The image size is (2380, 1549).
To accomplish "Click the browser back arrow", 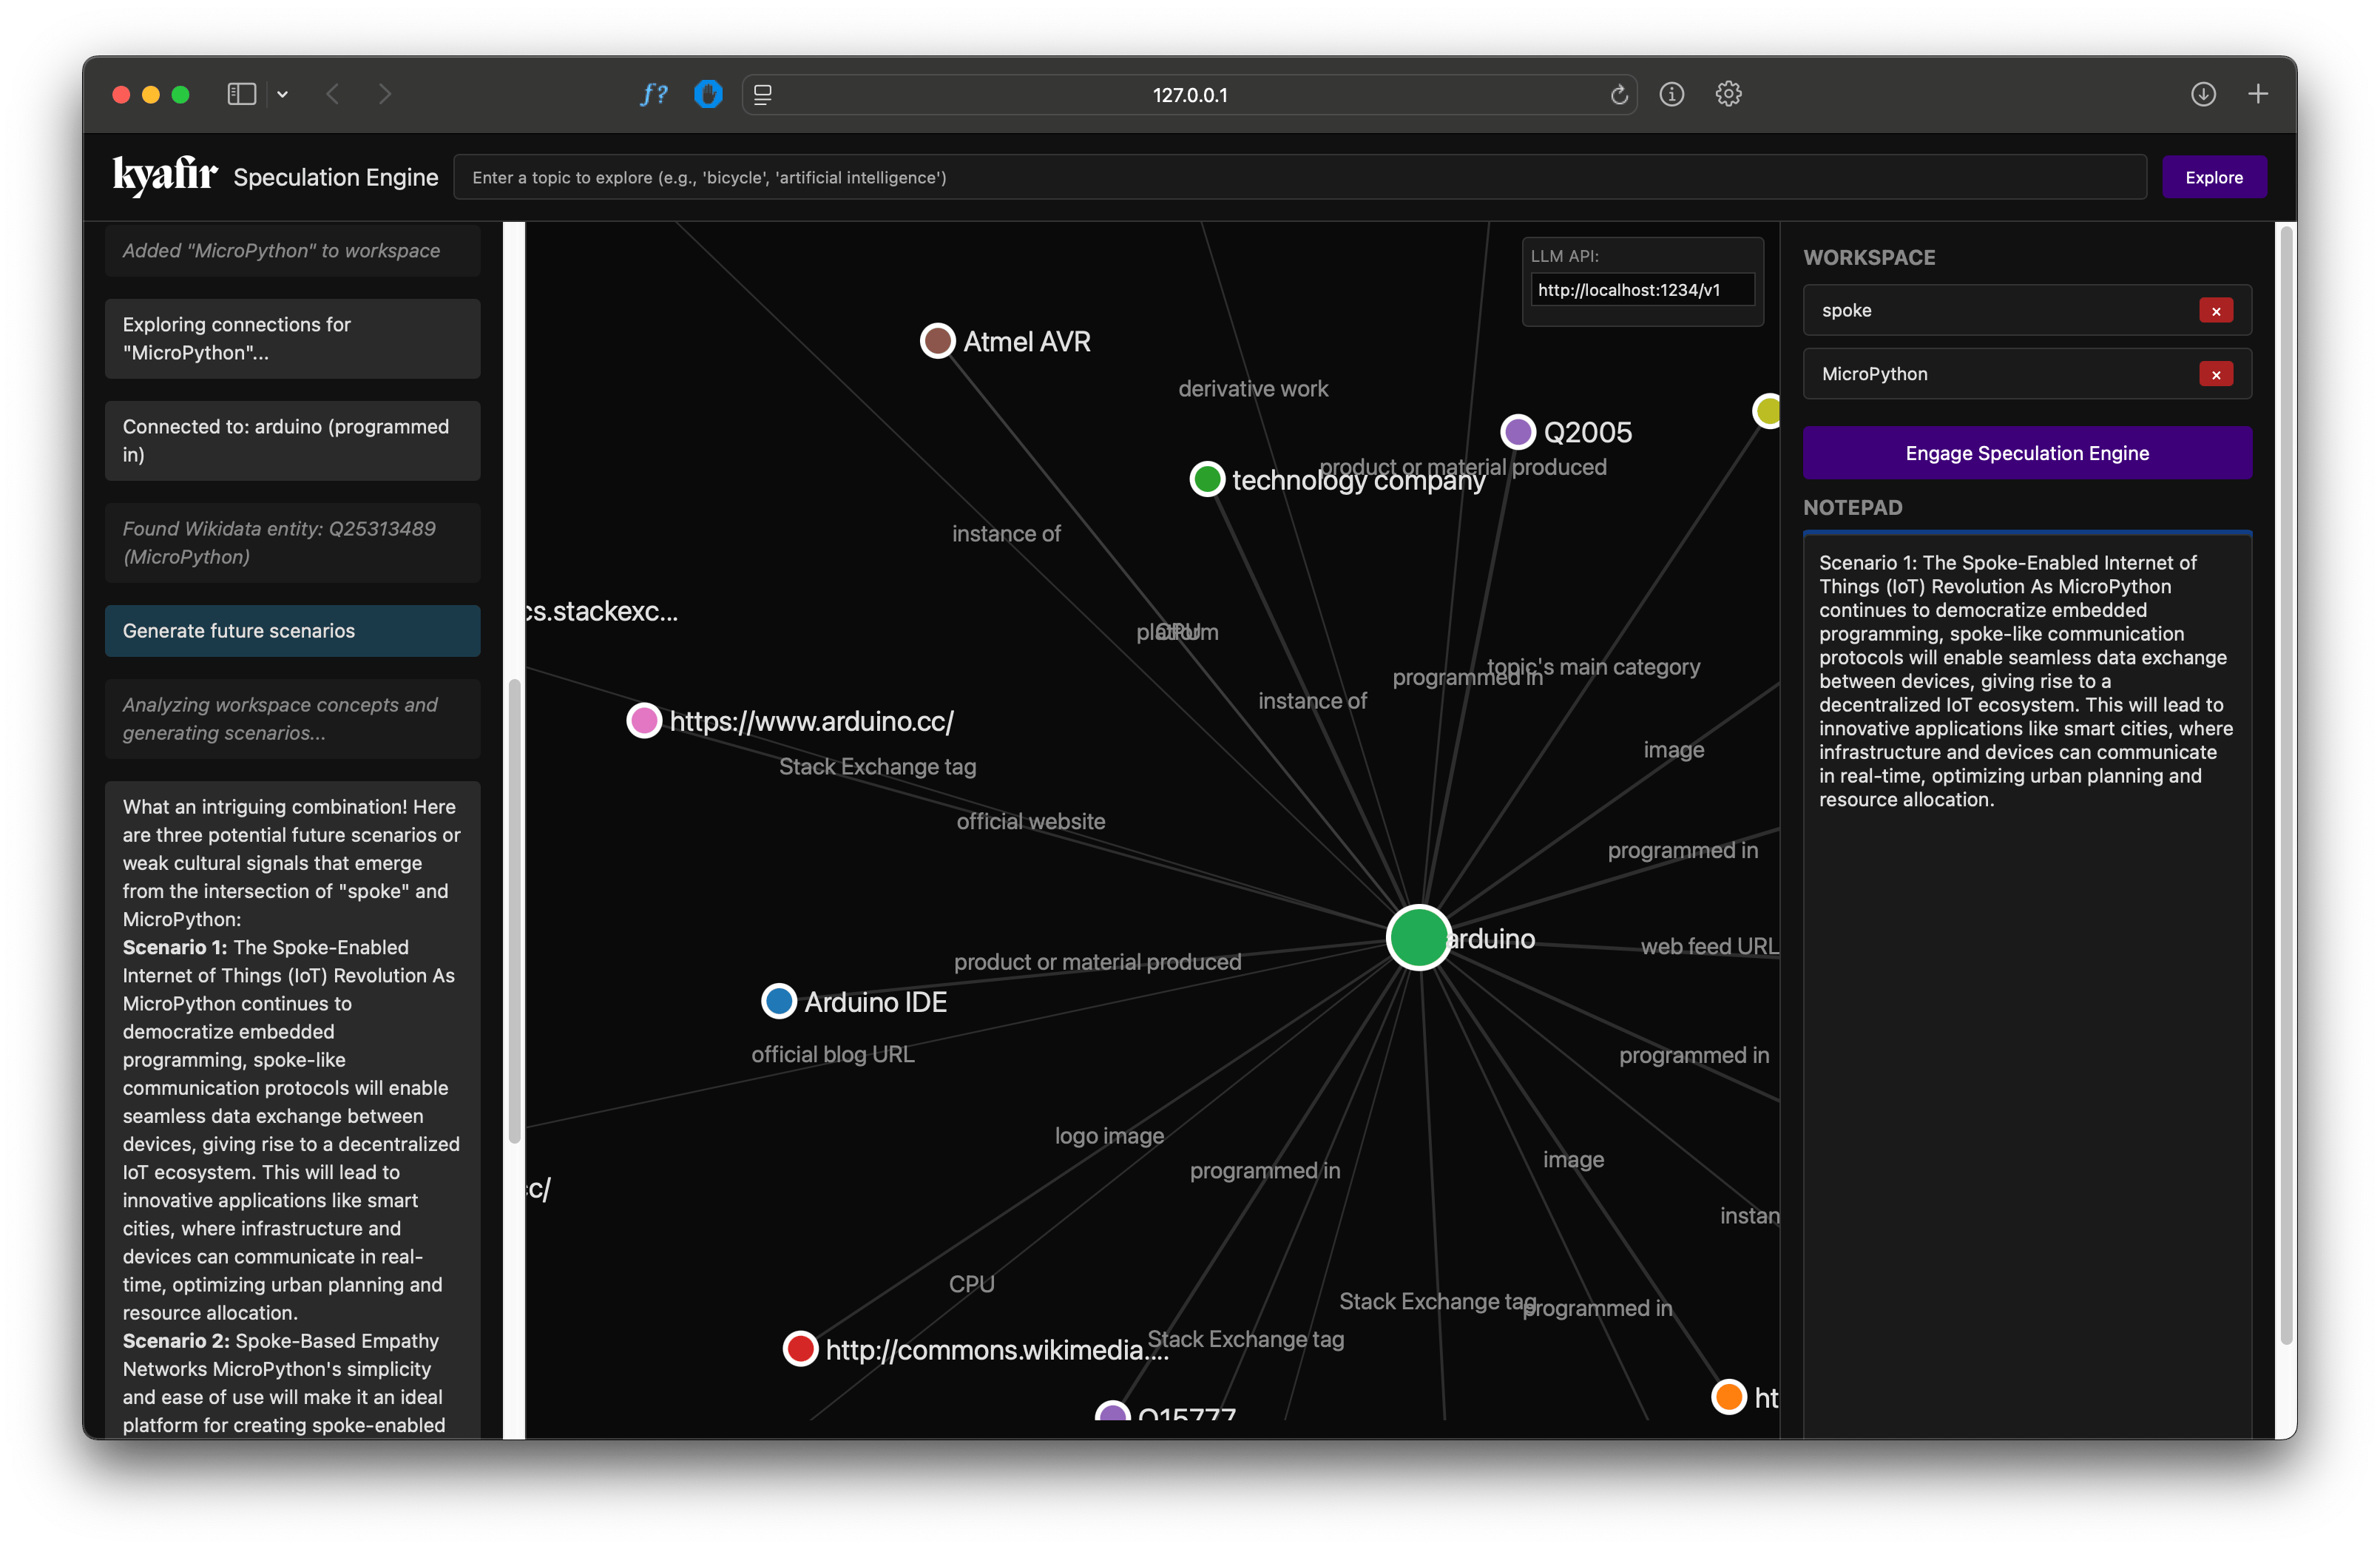I will coord(333,94).
